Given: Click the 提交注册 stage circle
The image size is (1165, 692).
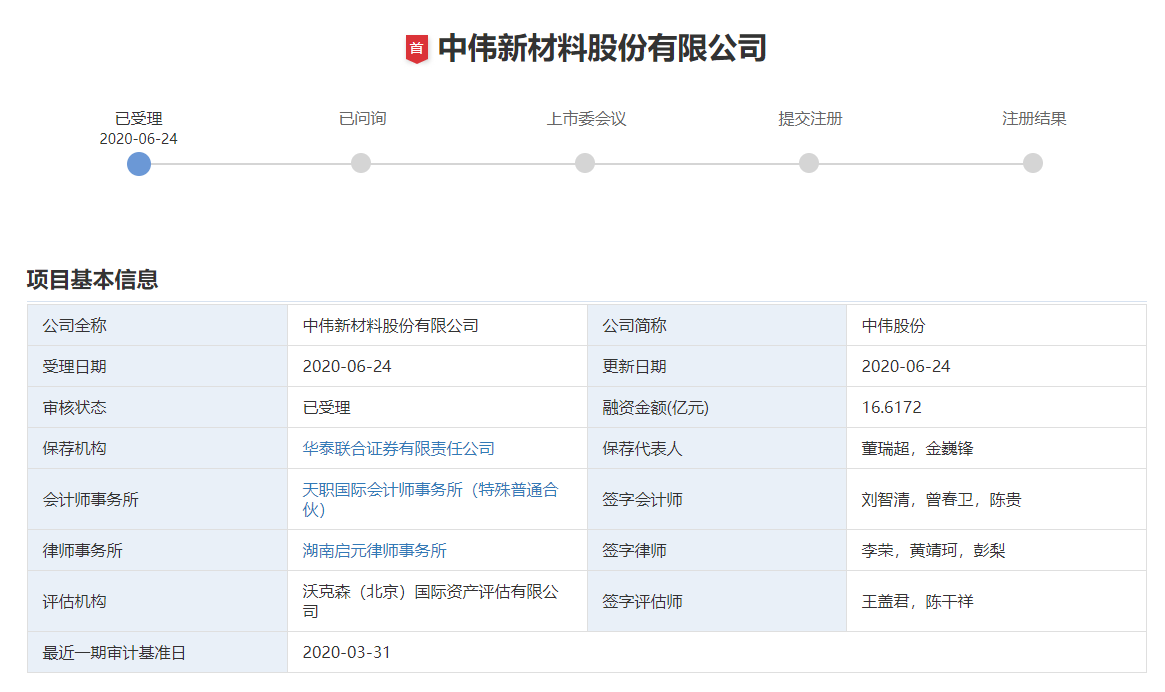Looking at the screenshot, I should (x=809, y=163).
